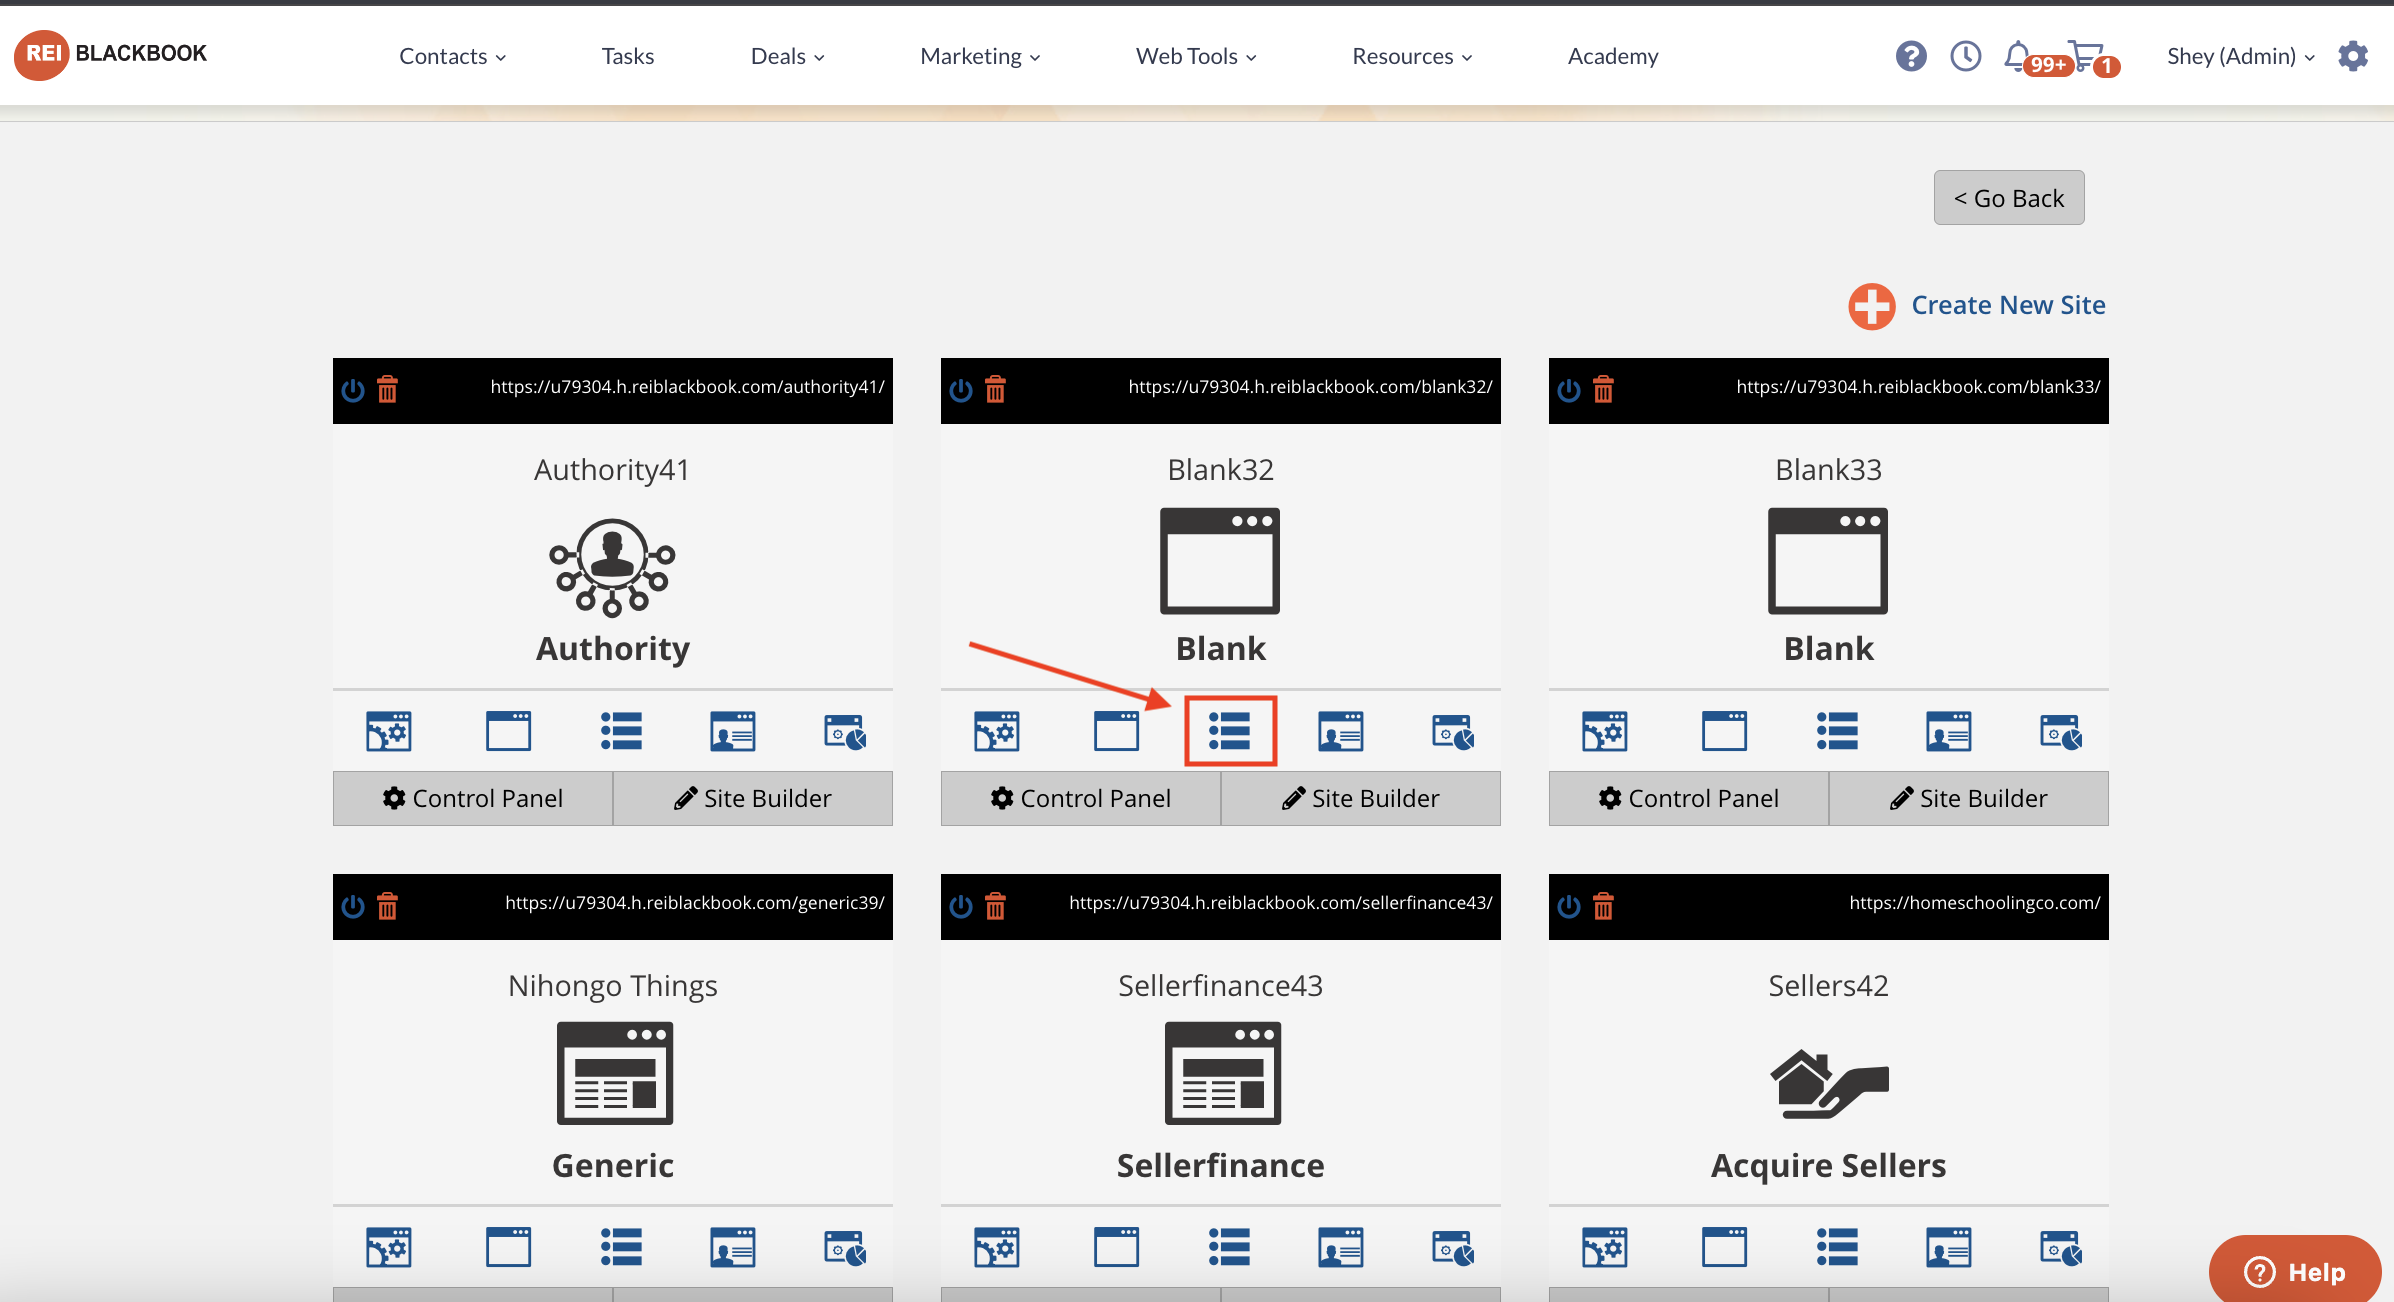
Task: Open the analytics chart icon for Authority41
Action: [845, 731]
